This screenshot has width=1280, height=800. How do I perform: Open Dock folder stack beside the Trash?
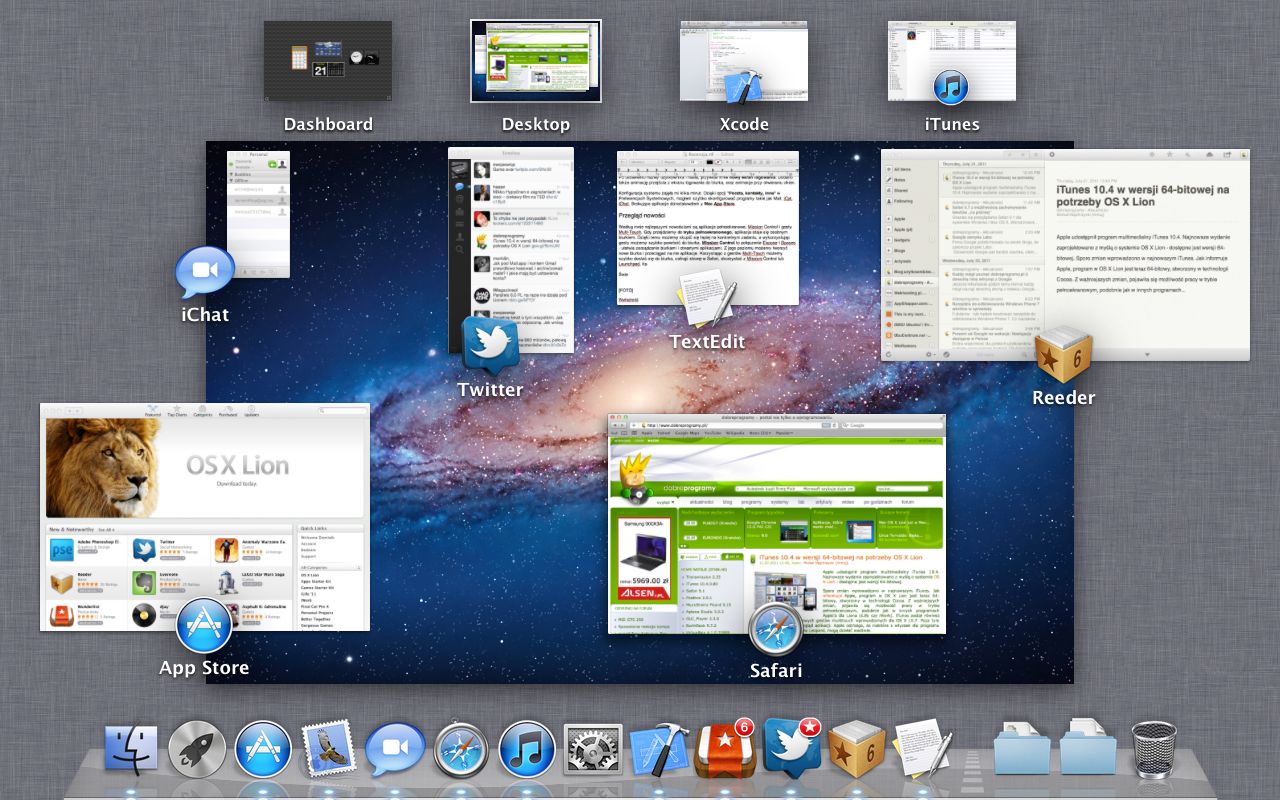pyautogui.click(x=1087, y=749)
